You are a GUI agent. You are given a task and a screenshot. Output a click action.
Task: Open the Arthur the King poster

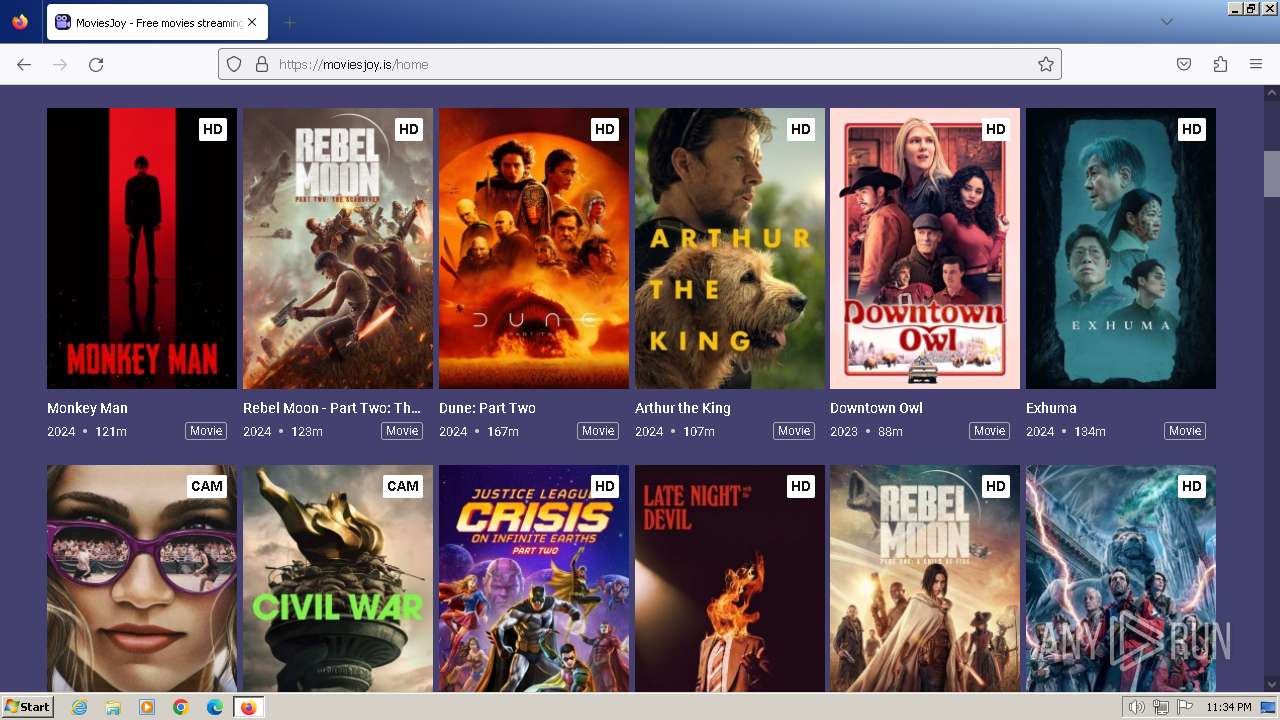730,248
